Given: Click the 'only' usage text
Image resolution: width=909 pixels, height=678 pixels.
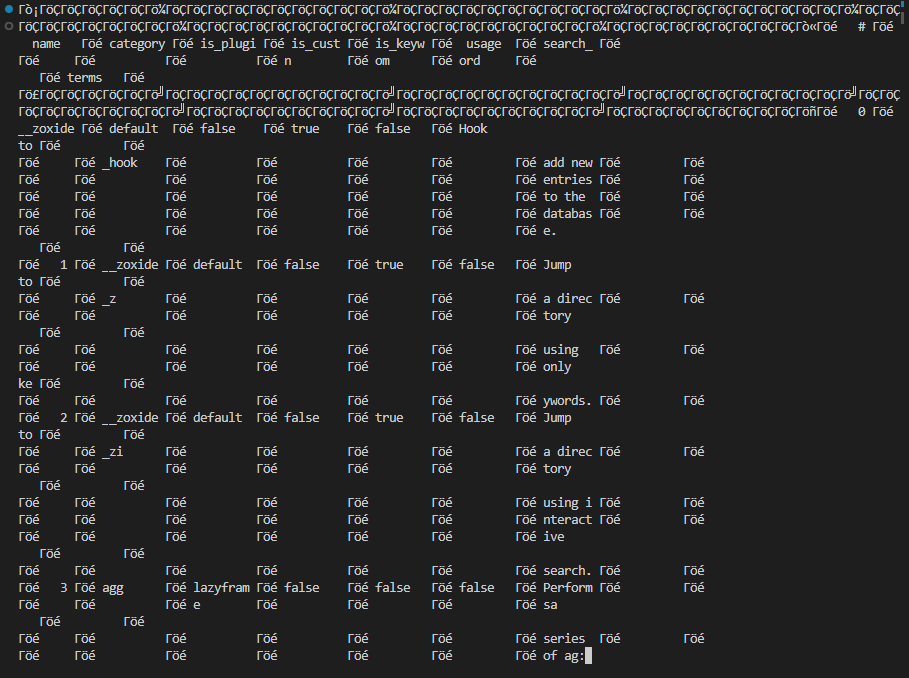Looking at the screenshot, I should pyautogui.click(x=557, y=367).
